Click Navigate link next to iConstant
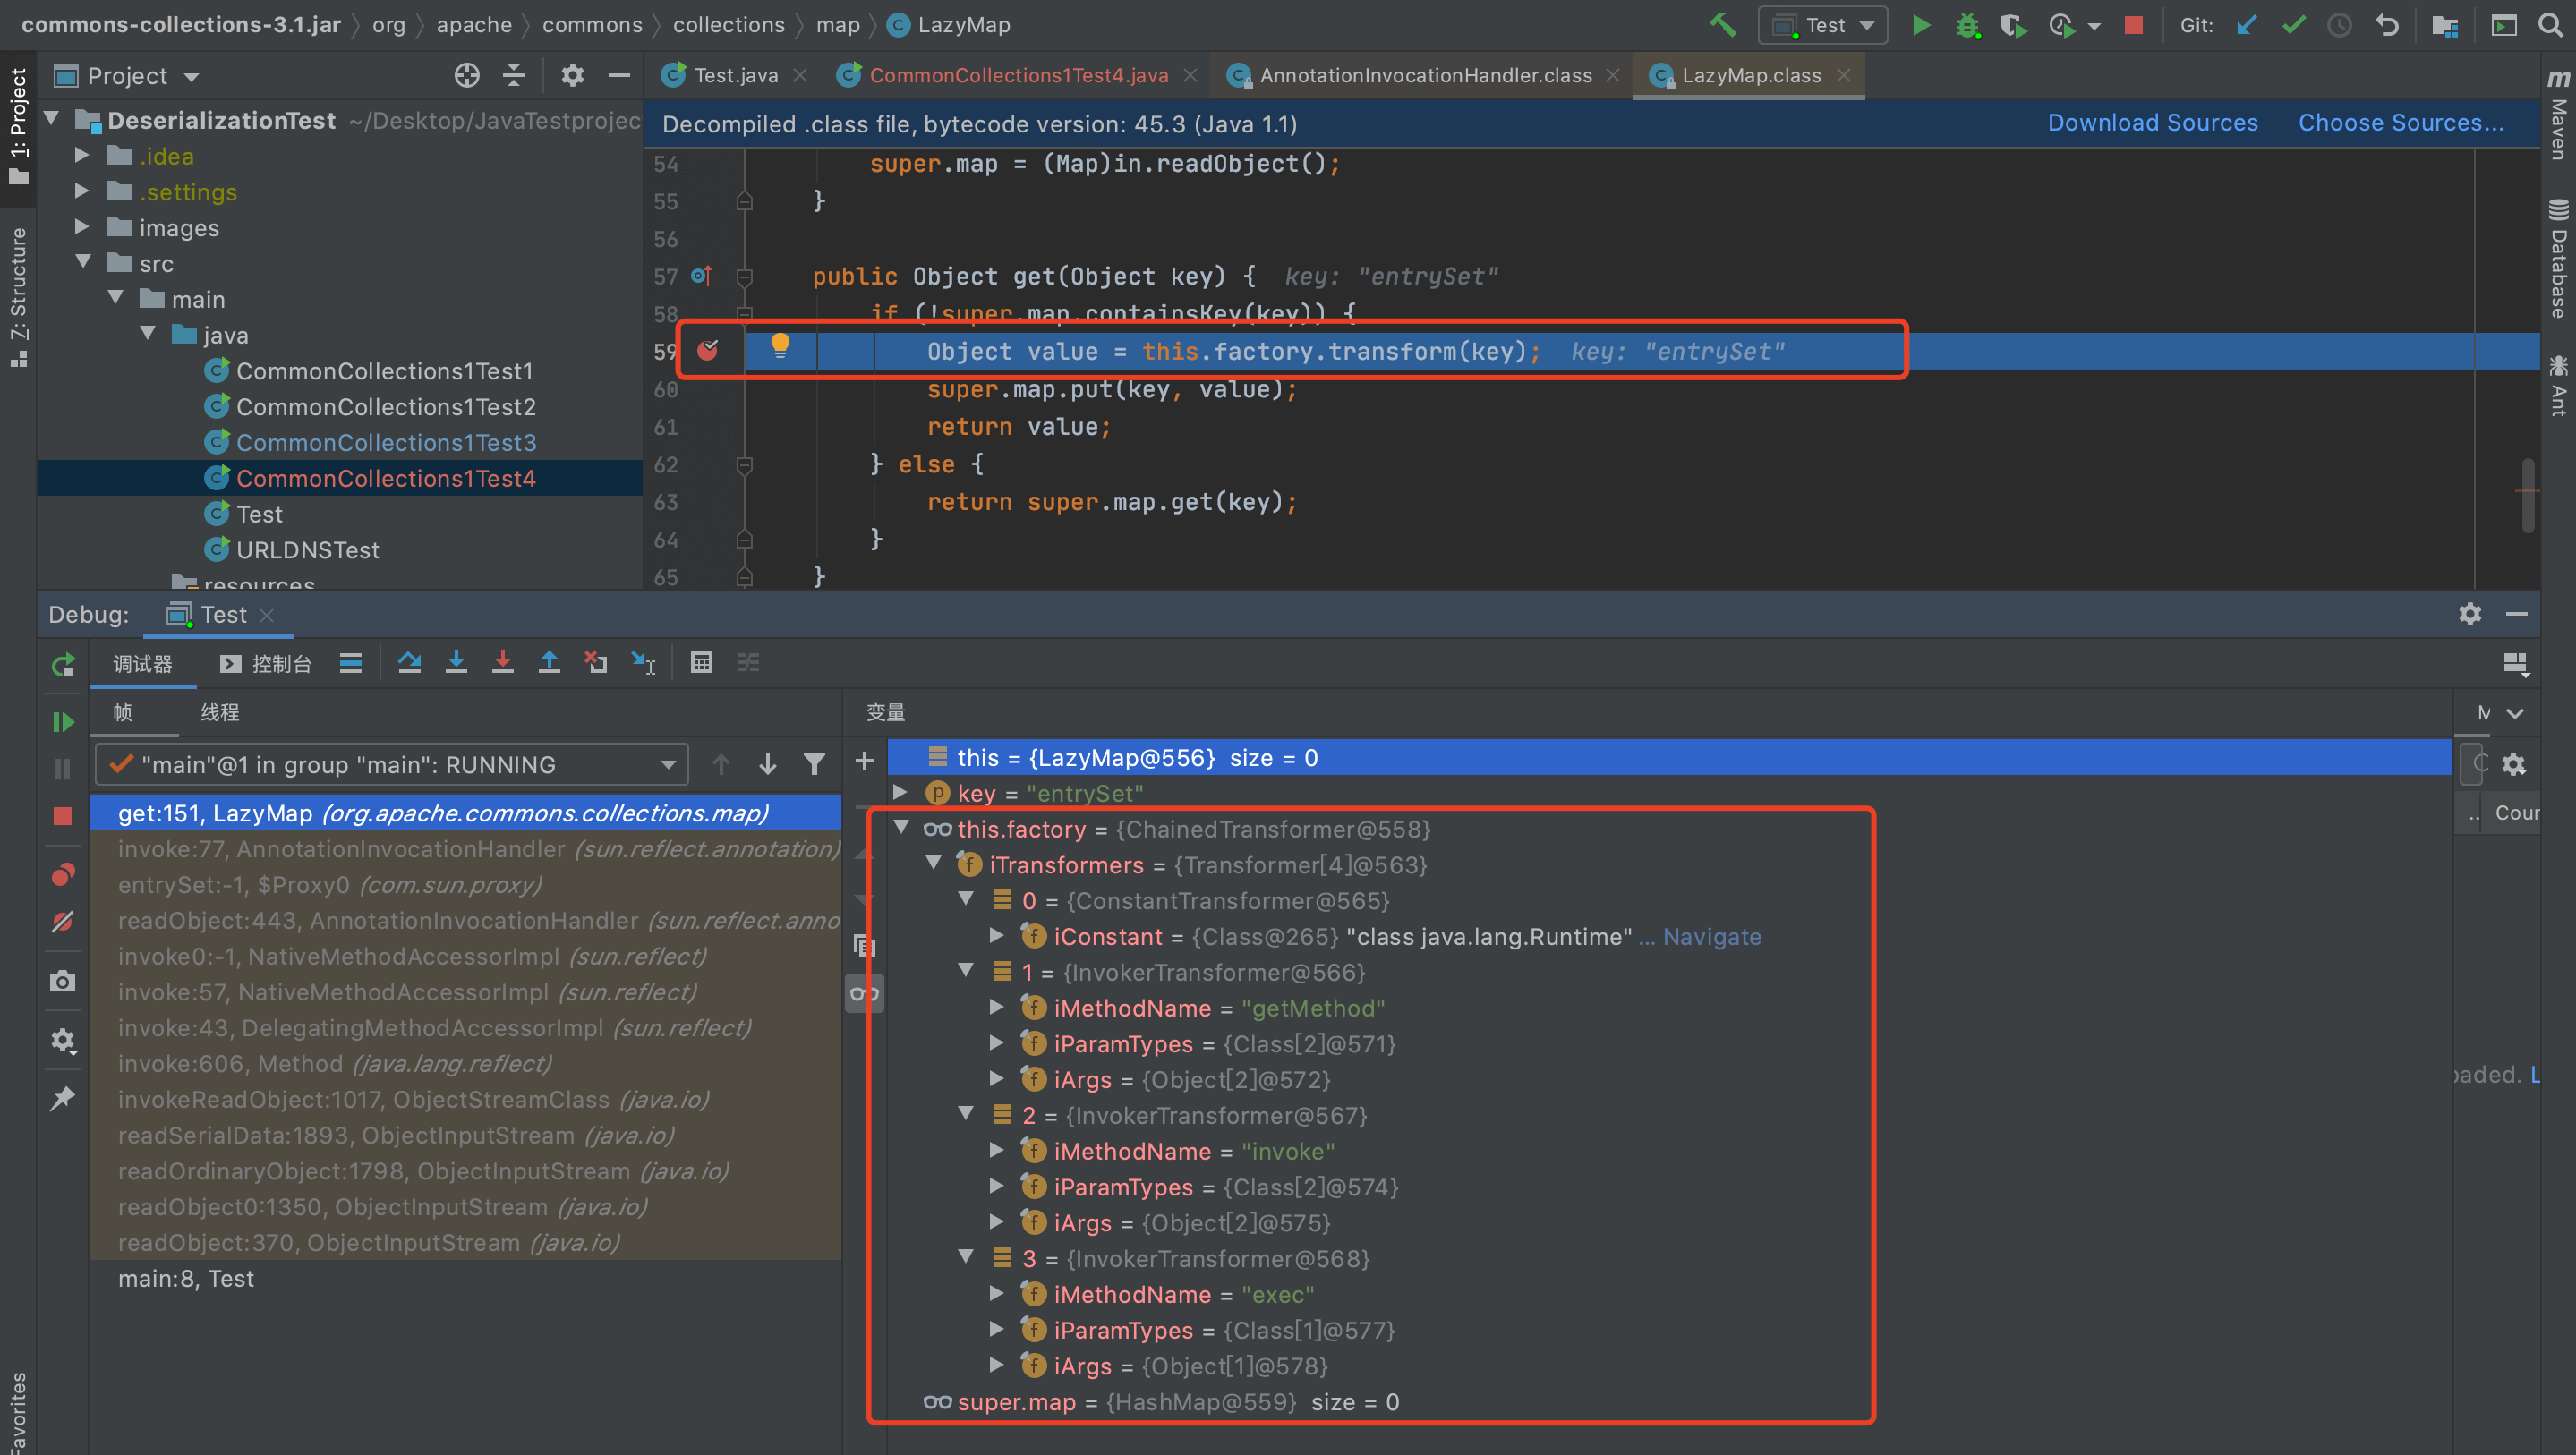 [1711, 936]
